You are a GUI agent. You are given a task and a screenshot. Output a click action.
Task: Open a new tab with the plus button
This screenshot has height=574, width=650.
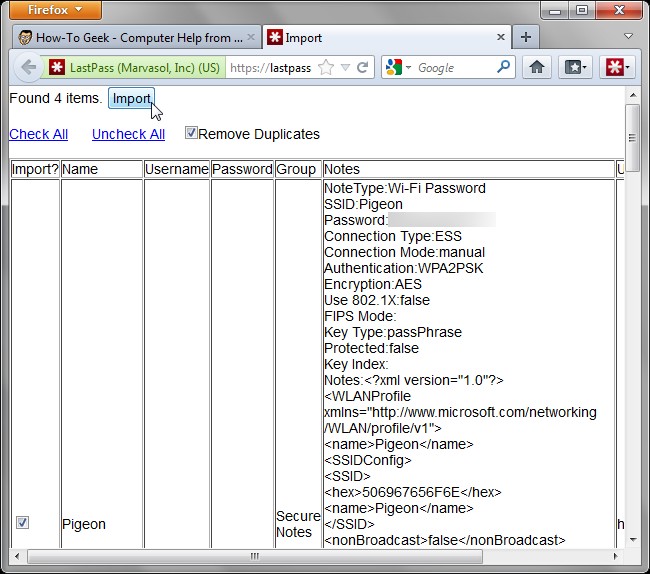[x=526, y=37]
